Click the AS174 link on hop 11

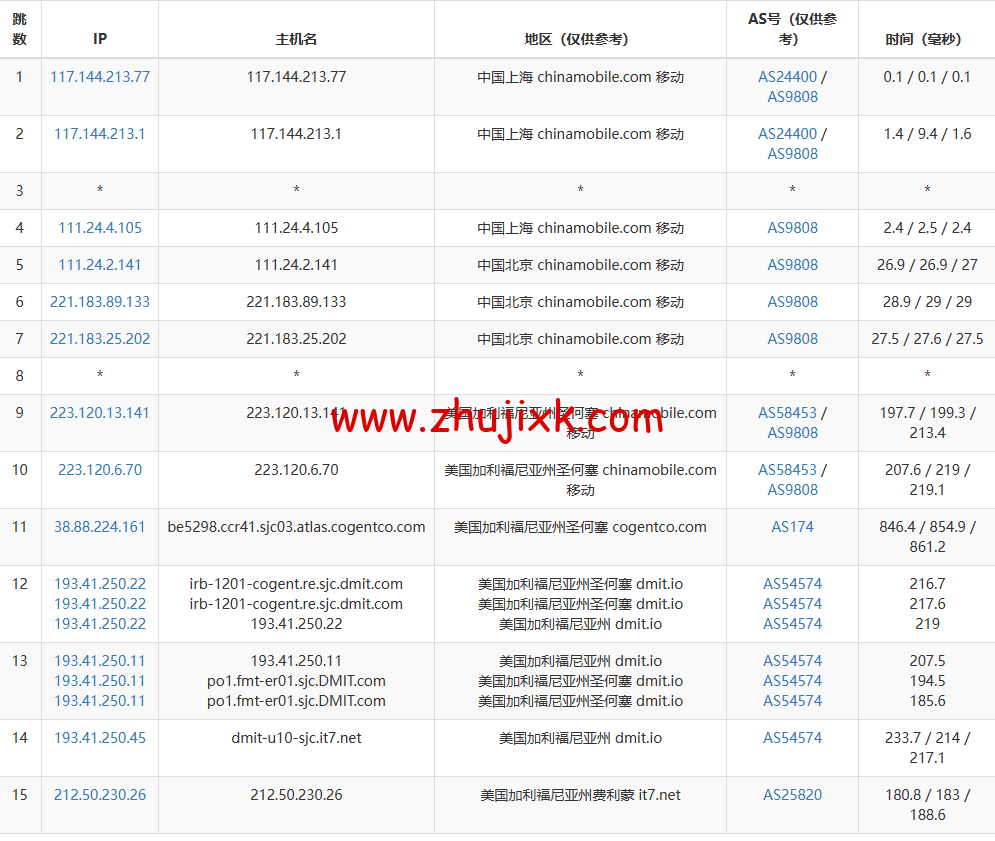coord(792,526)
